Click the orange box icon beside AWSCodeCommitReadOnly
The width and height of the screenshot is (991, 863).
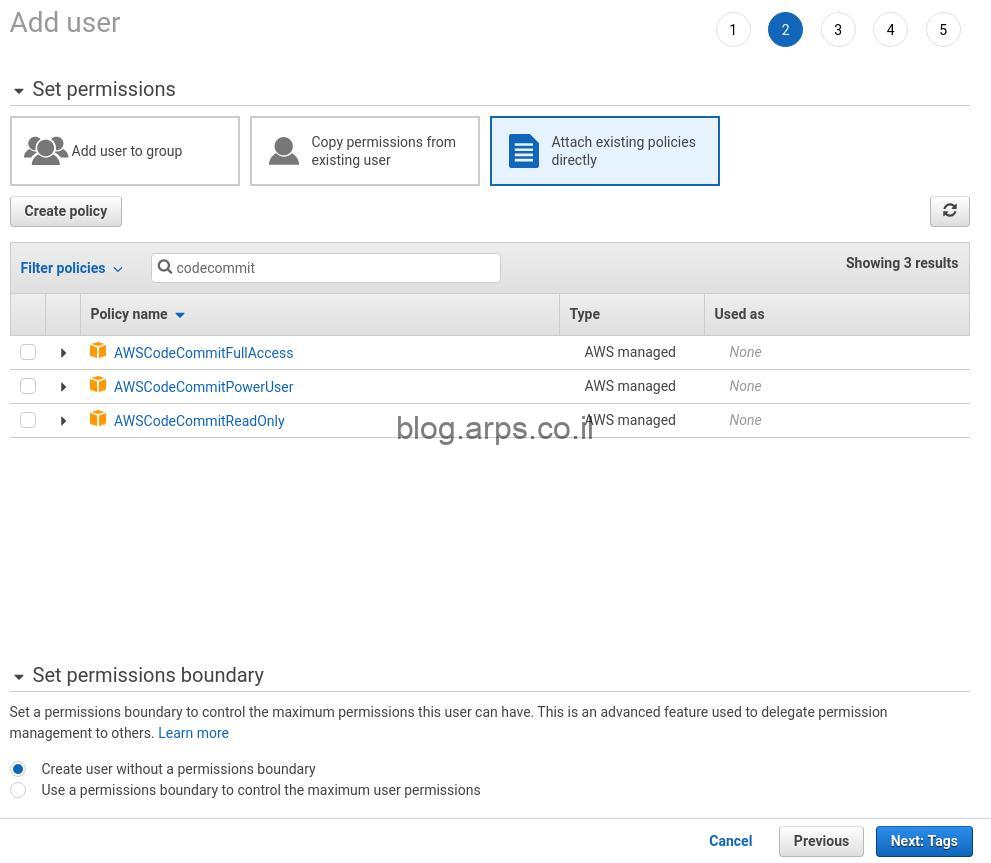tap(98, 419)
